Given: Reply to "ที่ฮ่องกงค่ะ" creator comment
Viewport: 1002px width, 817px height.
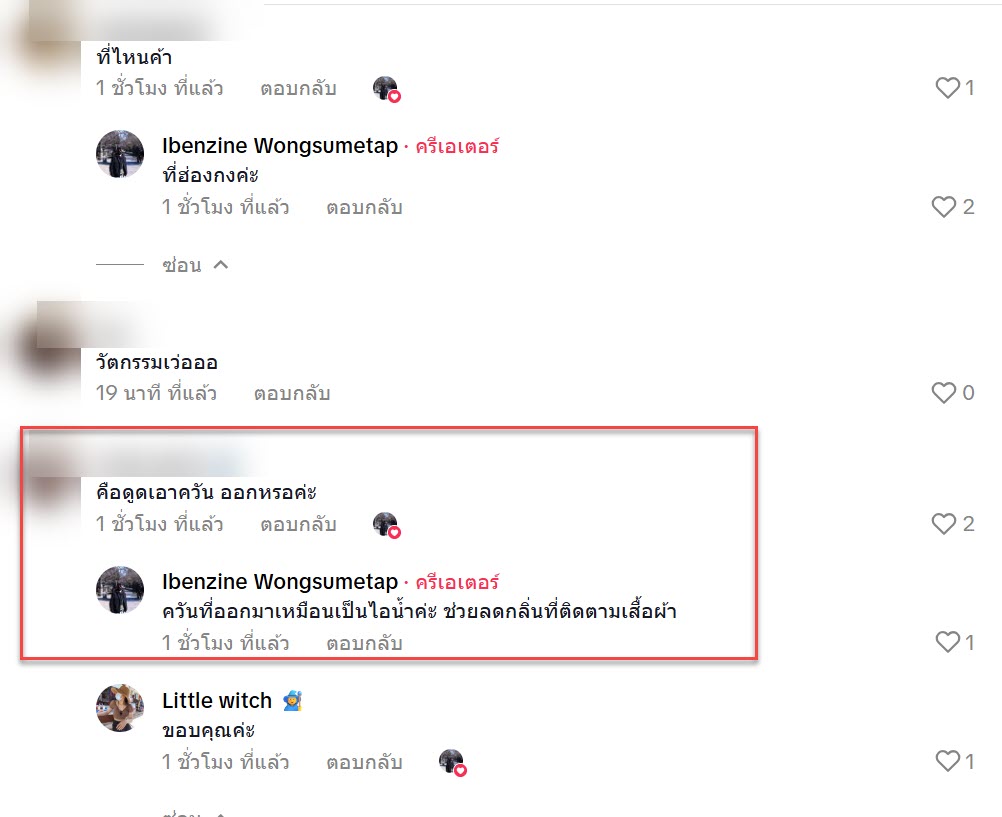Looking at the screenshot, I should [364, 207].
